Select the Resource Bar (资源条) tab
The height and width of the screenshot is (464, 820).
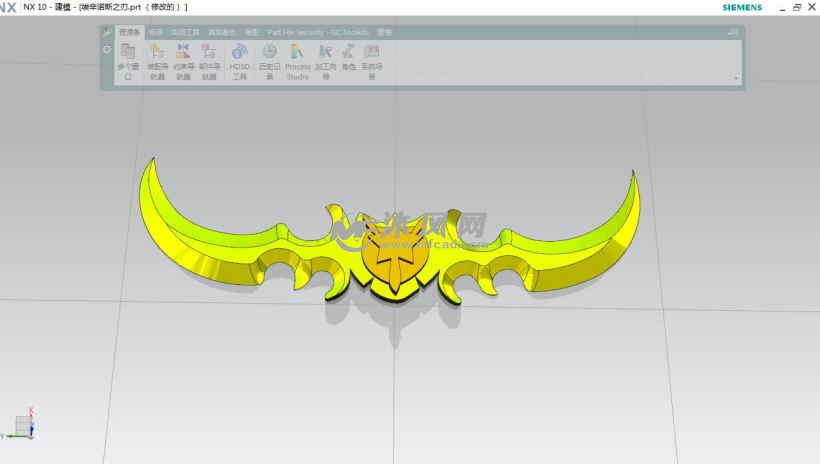click(x=130, y=32)
